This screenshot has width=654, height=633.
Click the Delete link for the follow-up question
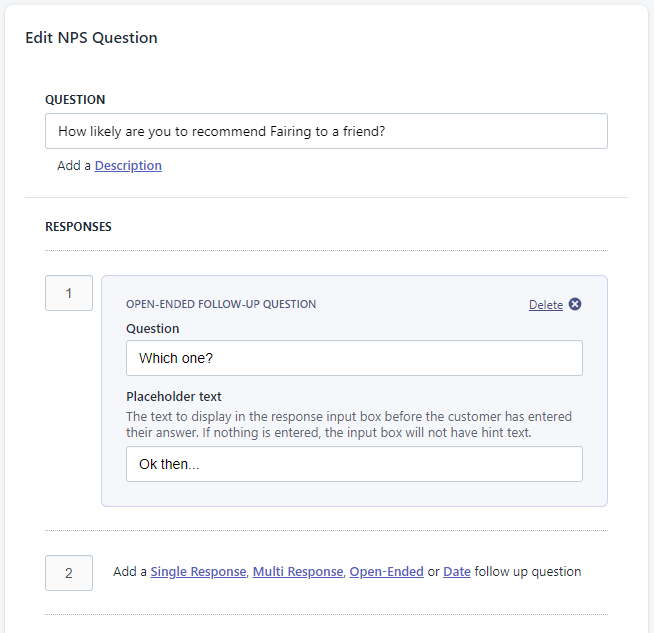[545, 305]
